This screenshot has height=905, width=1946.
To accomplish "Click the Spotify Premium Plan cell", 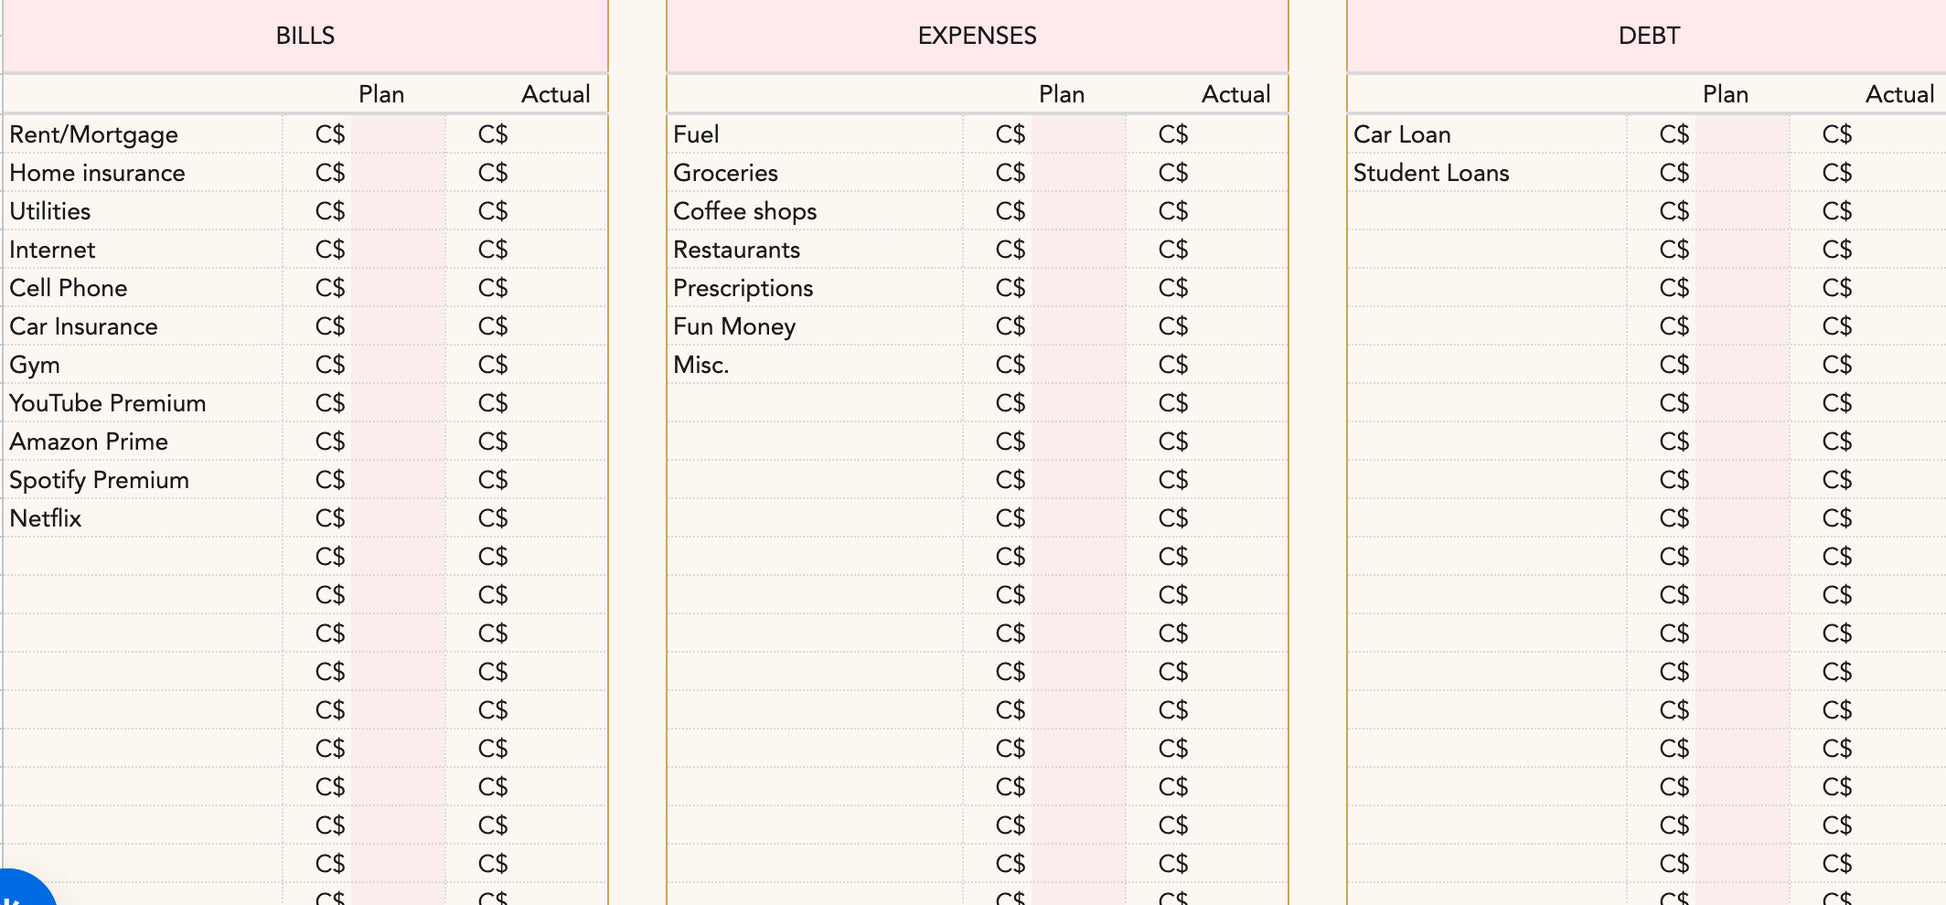I will tap(397, 480).
